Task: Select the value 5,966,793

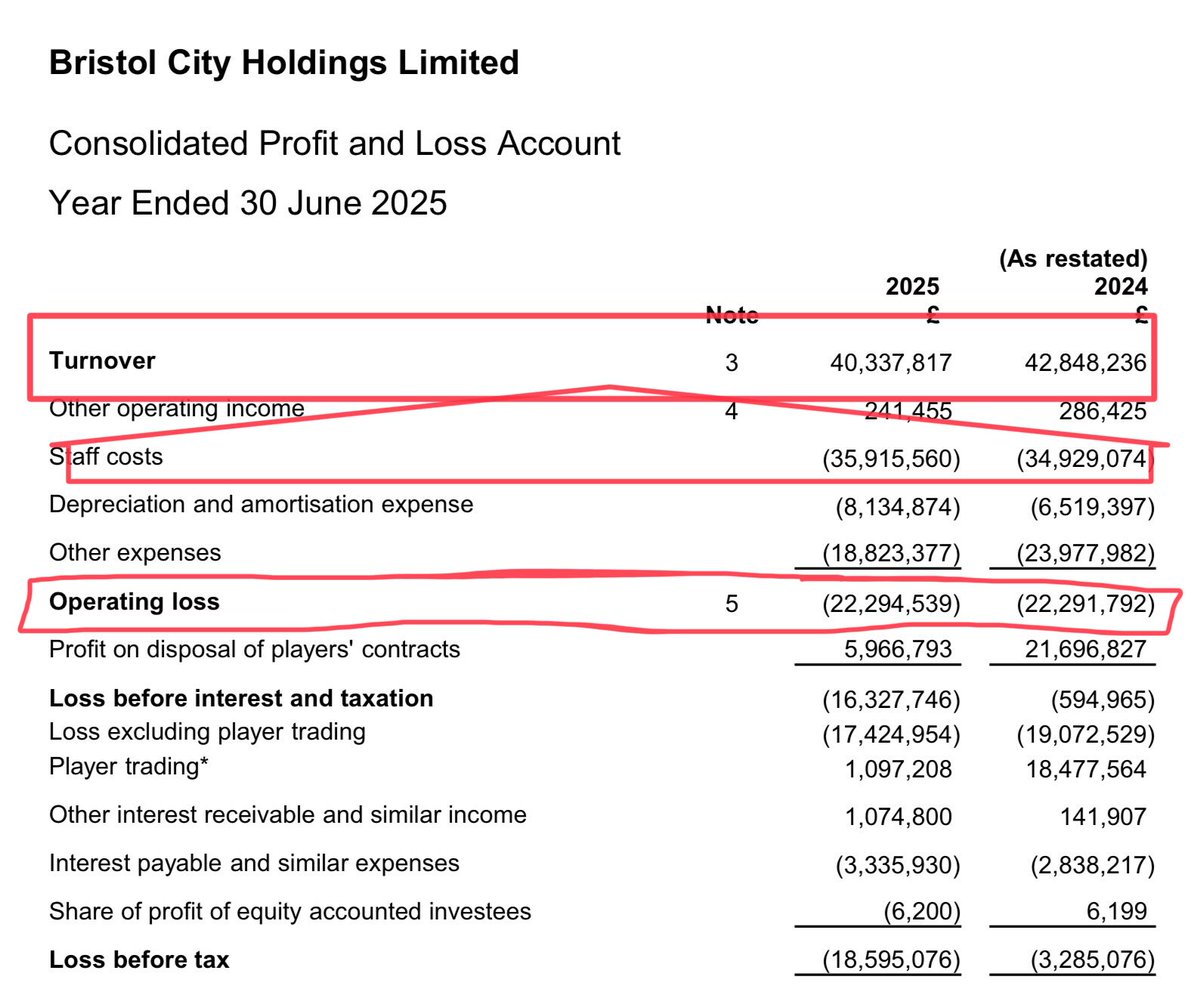Action: pyautogui.click(x=896, y=651)
